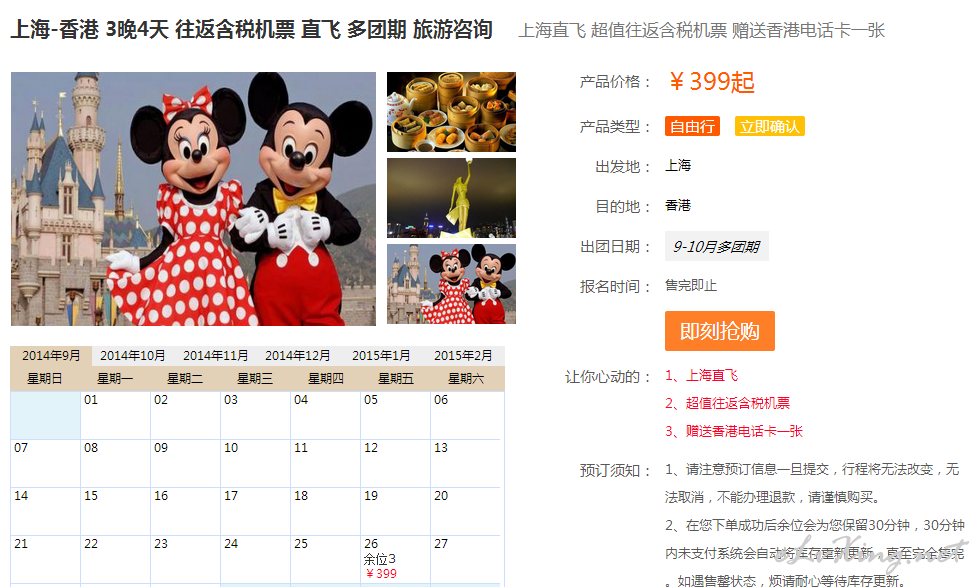Screen dimensions: 979x587
Task: Select calendar date 15
Action: (116, 511)
